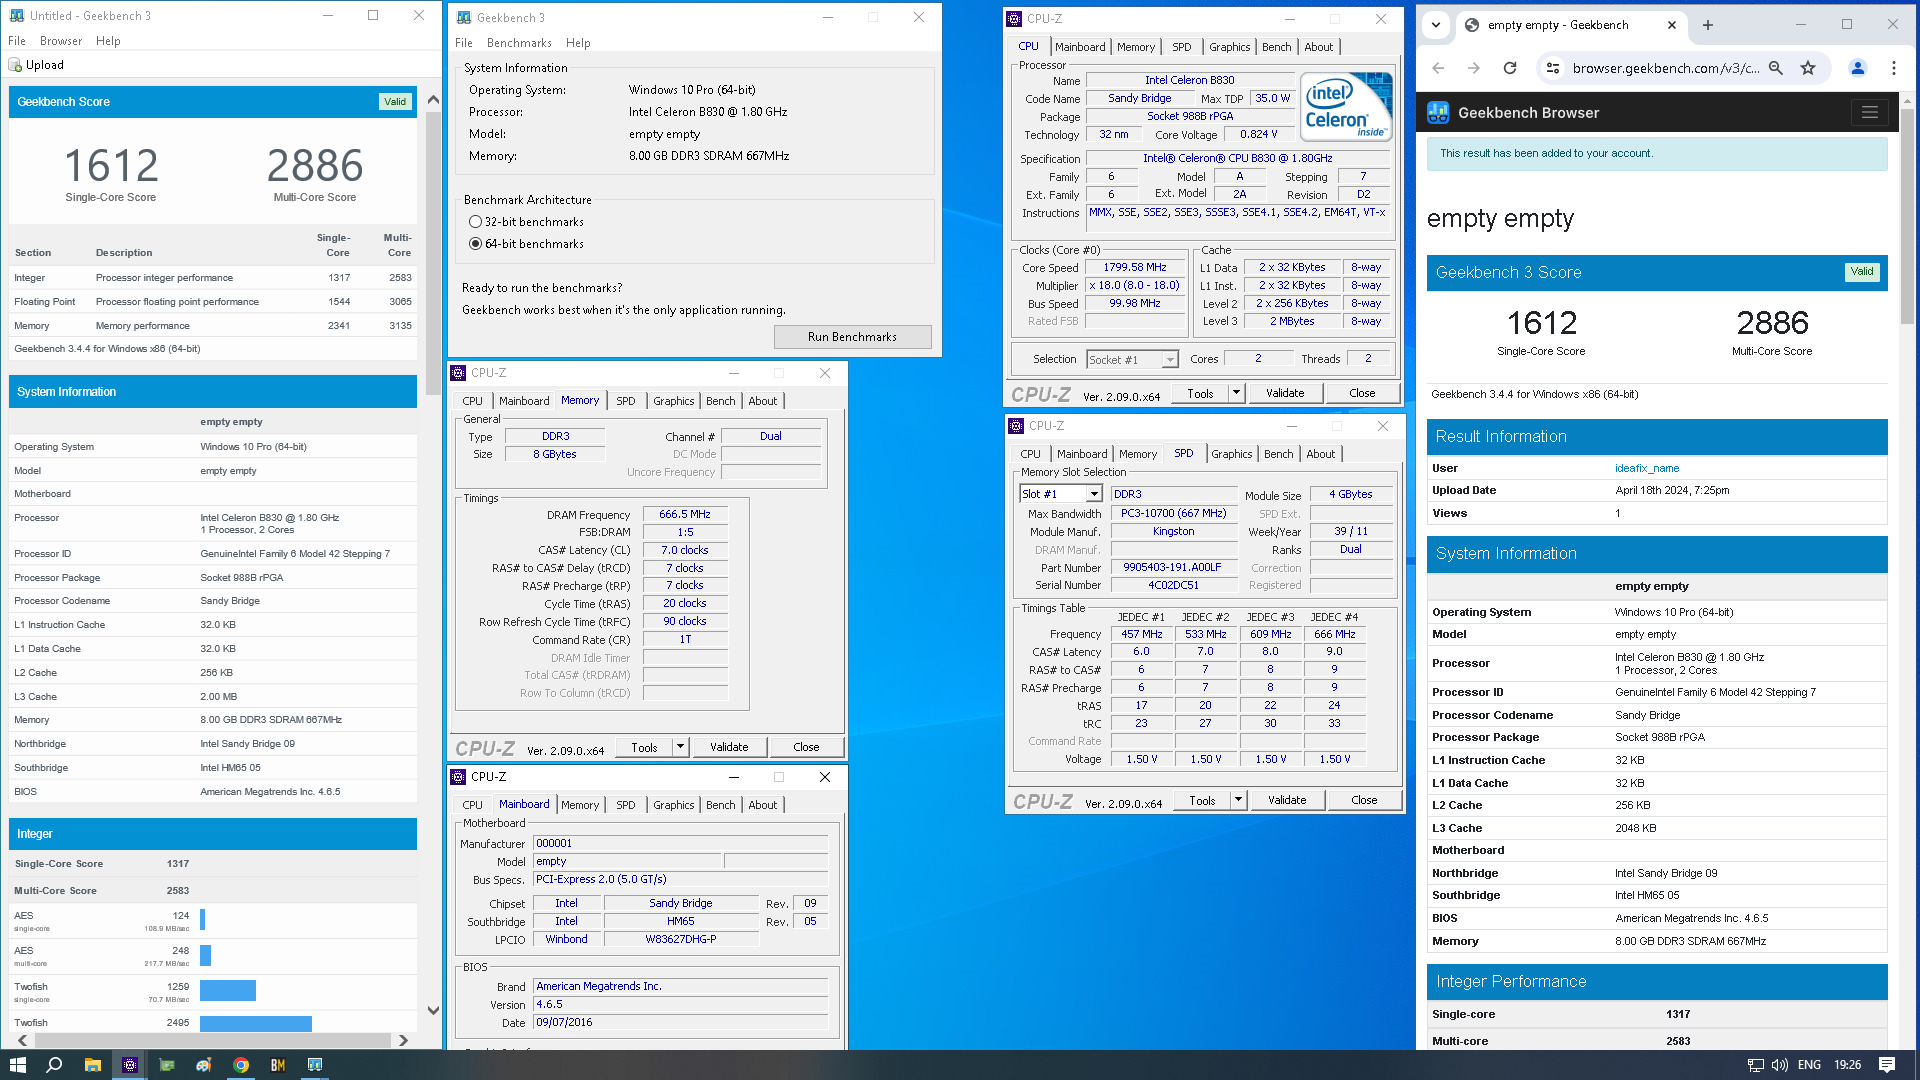Click the AES multi-core result bar
The width and height of the screenshot is (1920, 1080).
pyautogui.click(x=205, y=955)
